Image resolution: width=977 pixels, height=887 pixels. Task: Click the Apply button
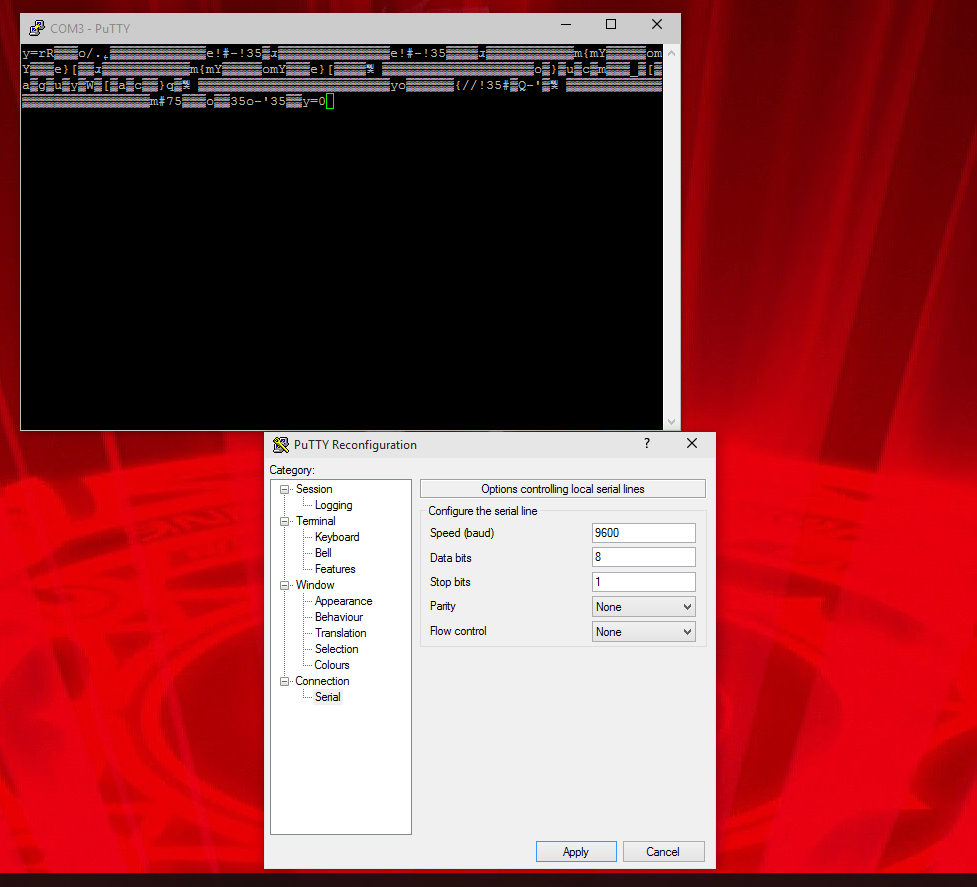click(576, 851)
